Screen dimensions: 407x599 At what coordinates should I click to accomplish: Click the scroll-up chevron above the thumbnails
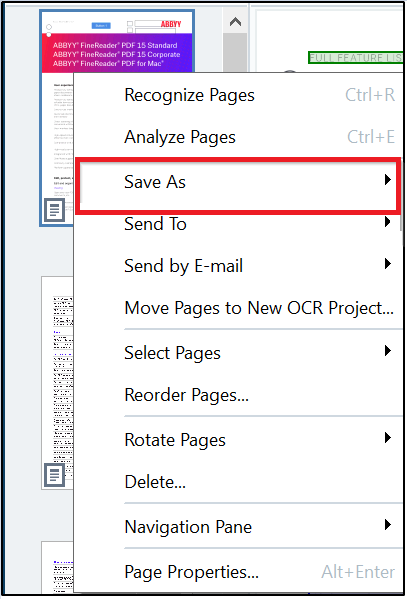[235, 22]
